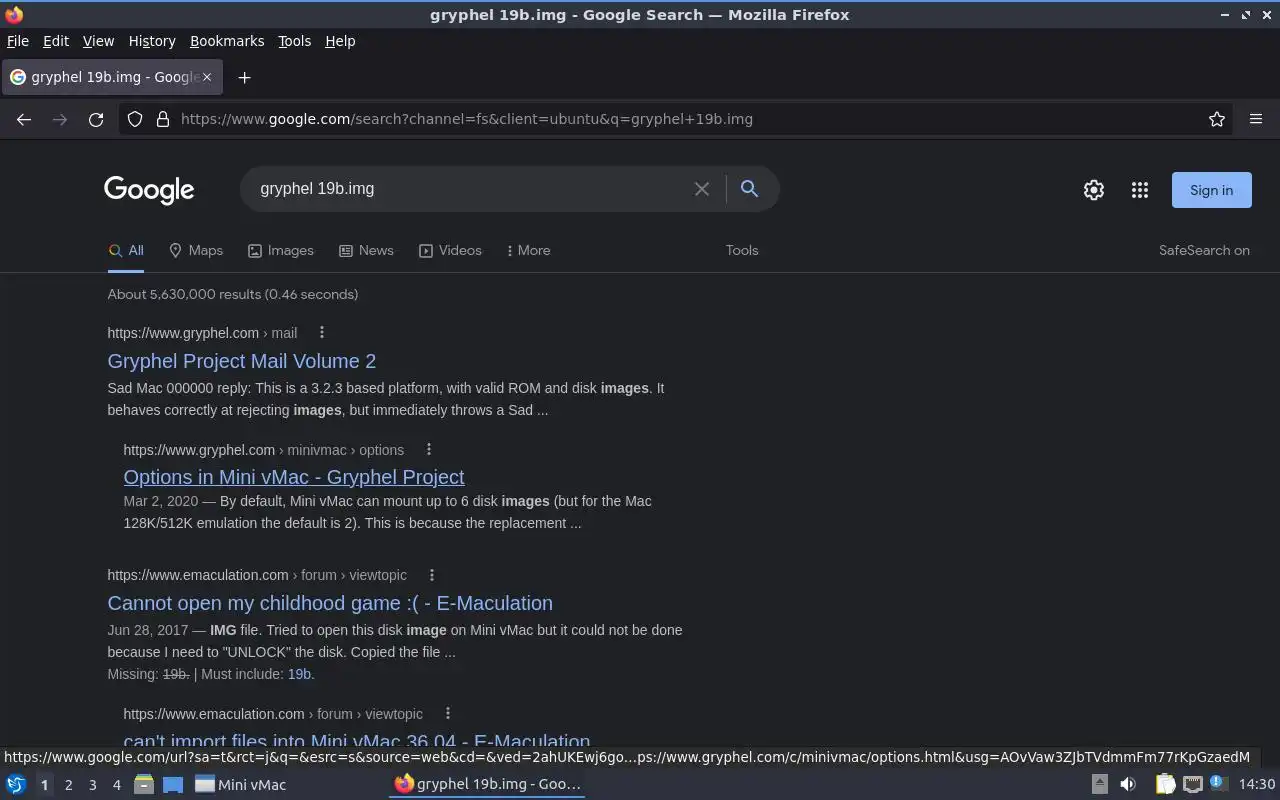Switch to virtual desktop 3
The height and width of the screenshot is (800, 1280).
92,785
